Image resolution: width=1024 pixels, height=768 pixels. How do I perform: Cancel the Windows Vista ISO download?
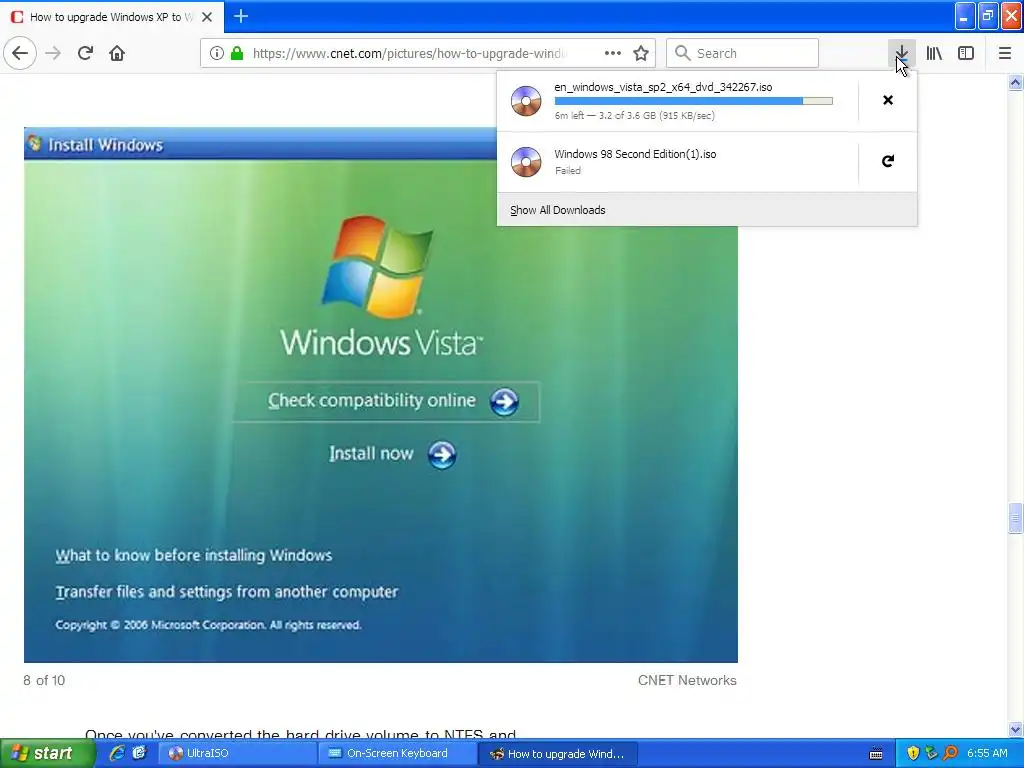(x=888, y=100)
